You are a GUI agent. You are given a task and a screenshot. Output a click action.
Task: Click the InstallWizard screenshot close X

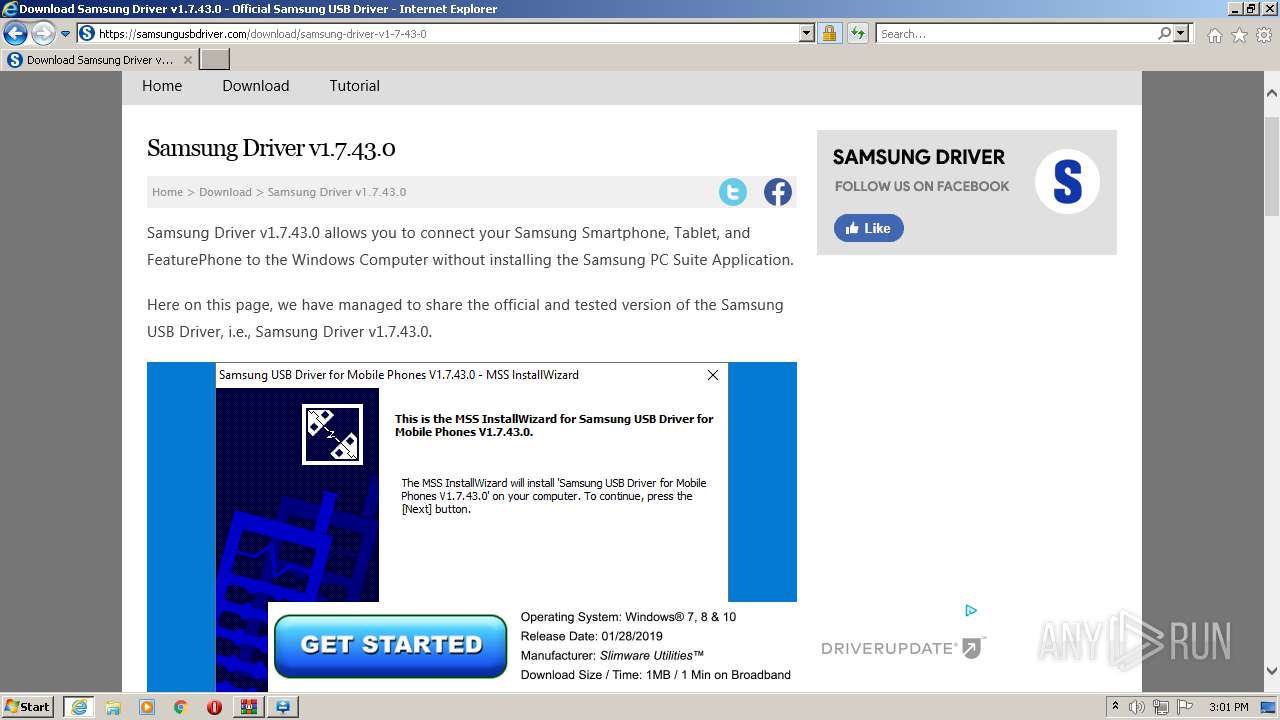pyautogui.click(x=713, y=375)
